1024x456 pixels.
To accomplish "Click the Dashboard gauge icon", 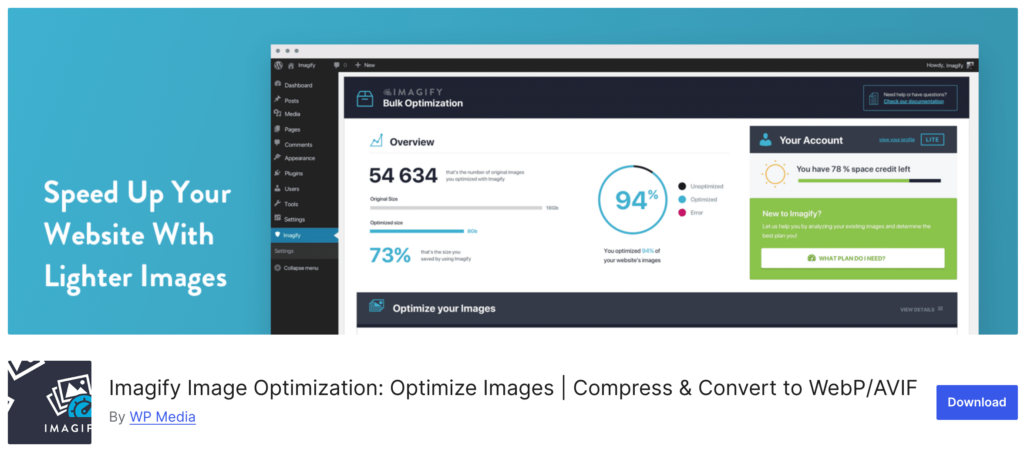I will pyautogui.click(x=278, y=84).
